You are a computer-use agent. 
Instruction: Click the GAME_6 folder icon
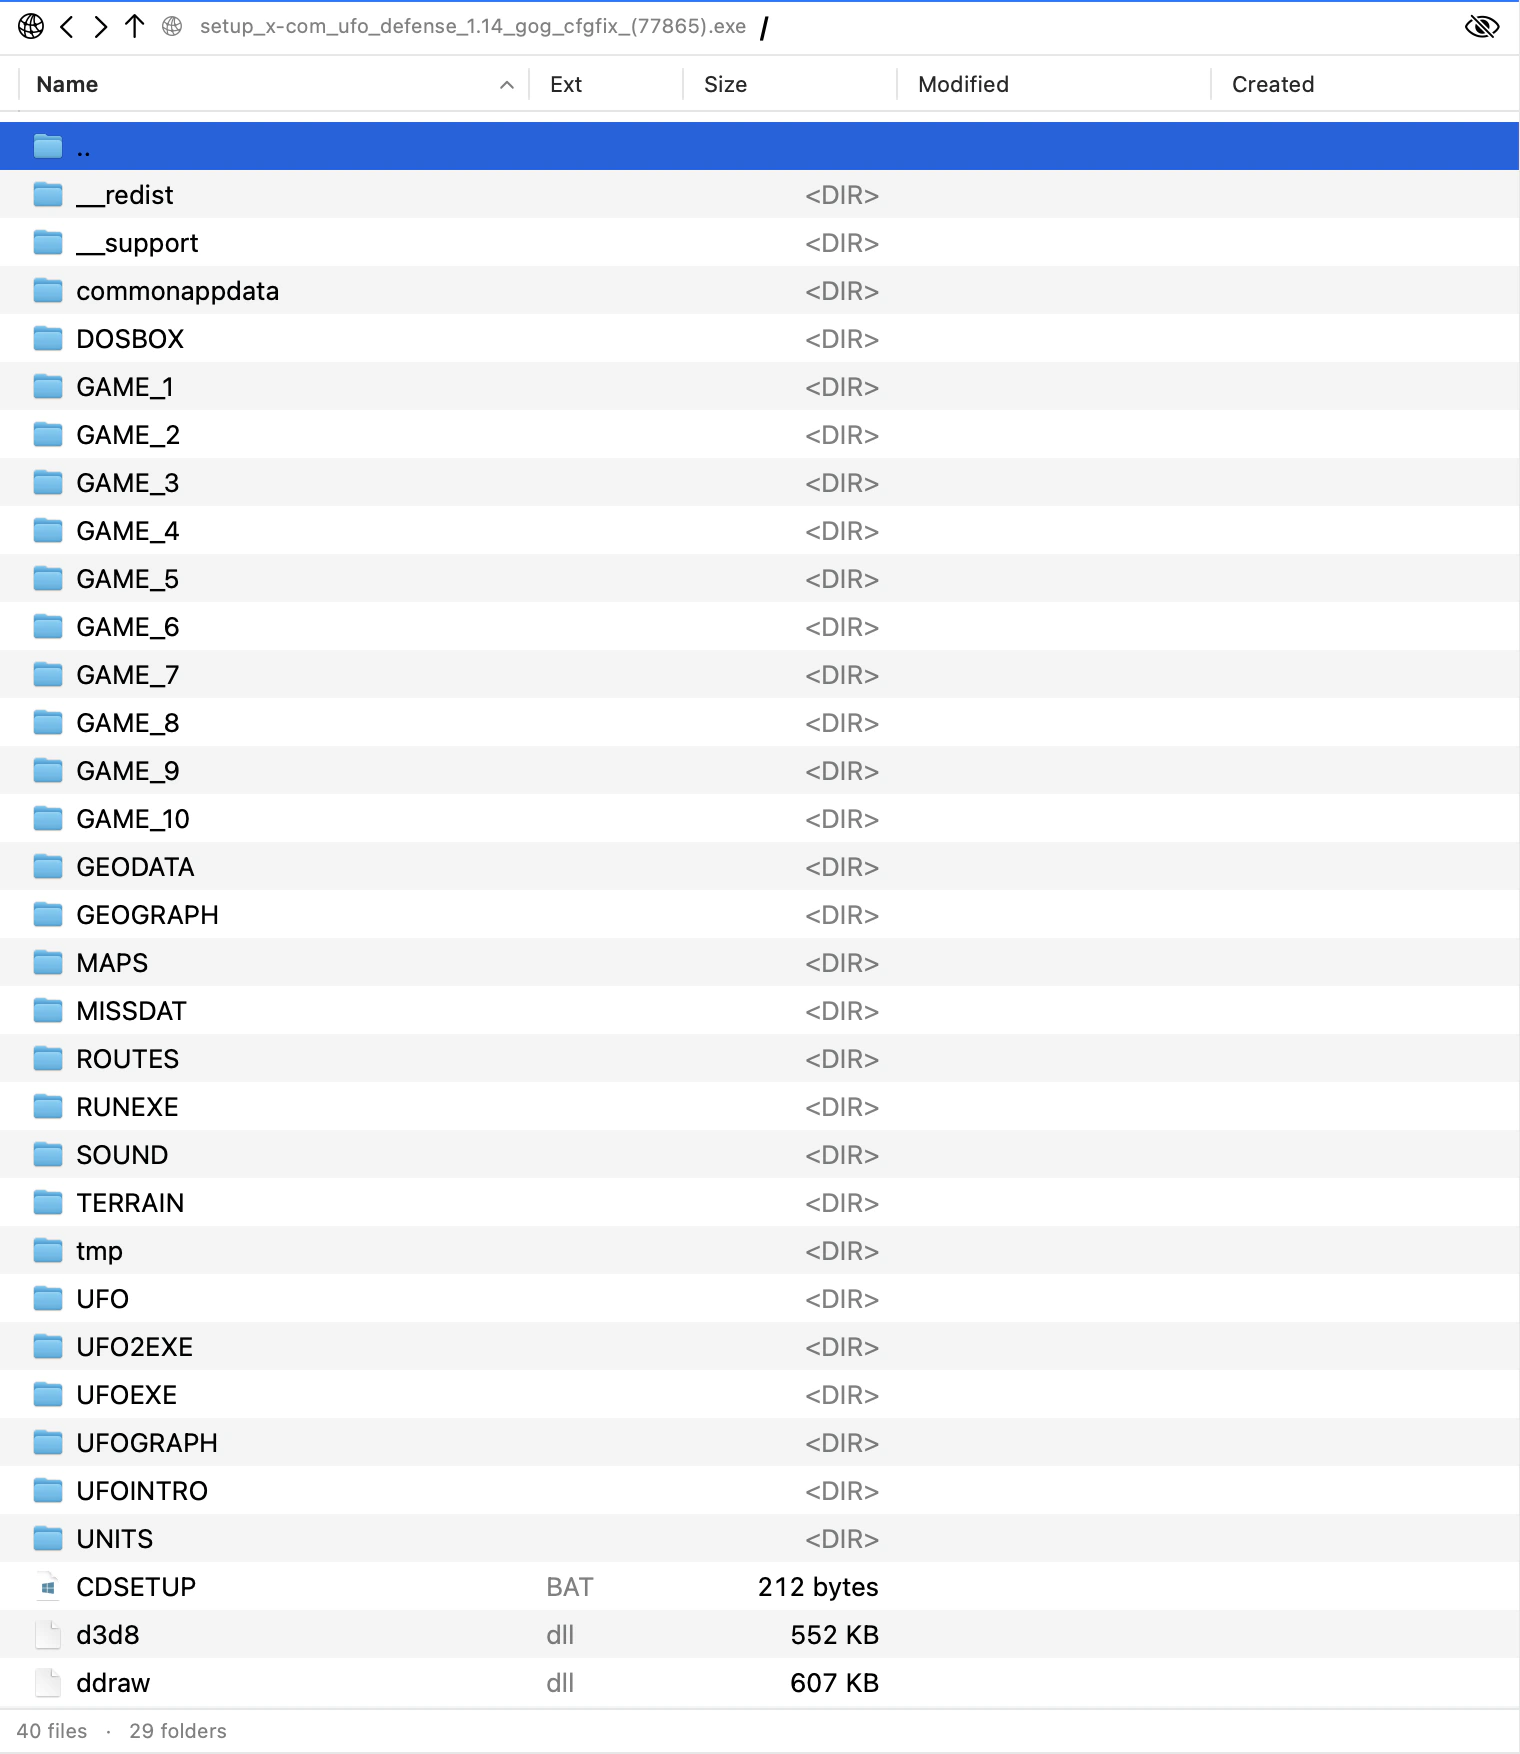48,626
